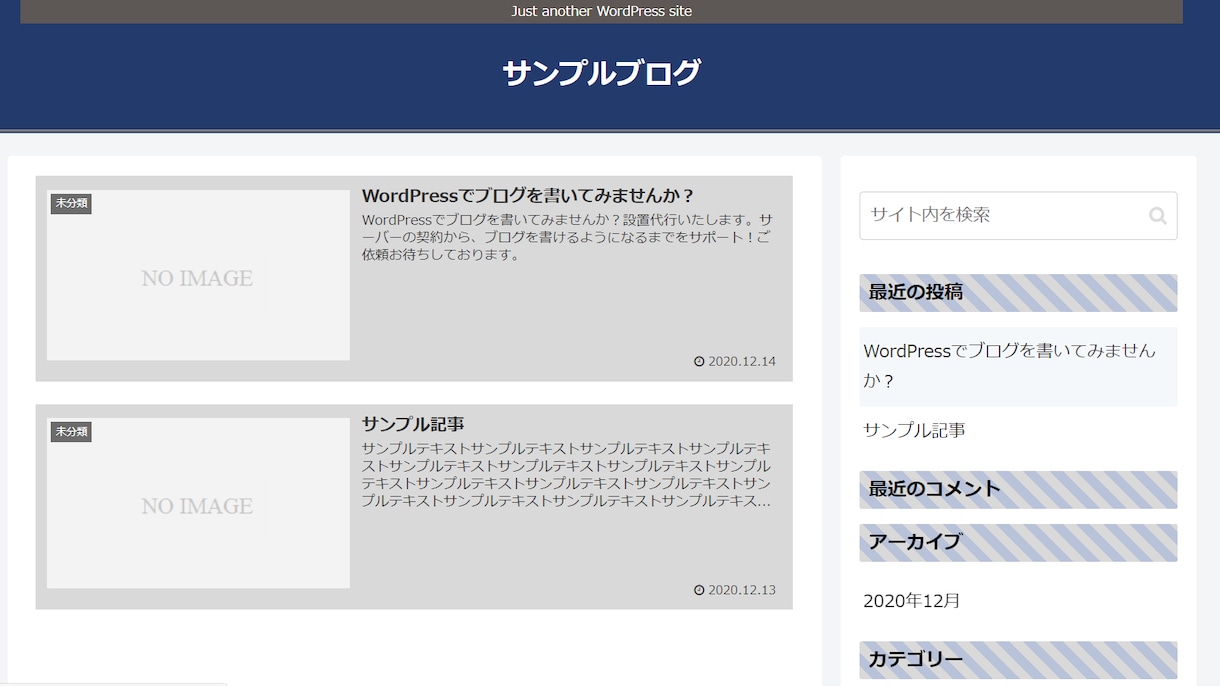Click the date 2020.12.14
The height and width of the screenshot is (686, 1220).
742,362
